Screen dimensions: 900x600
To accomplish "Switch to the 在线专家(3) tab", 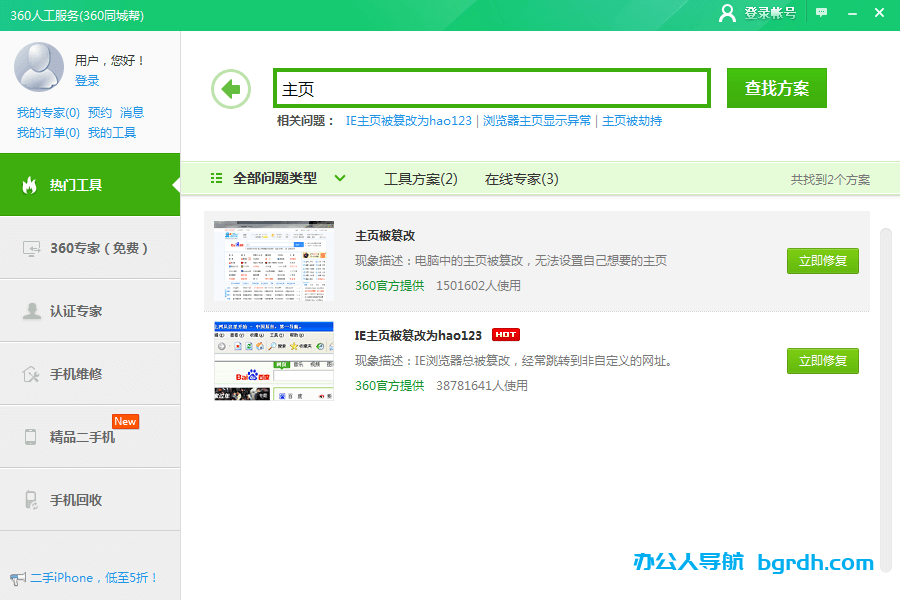I will click(x=521, y=178).
